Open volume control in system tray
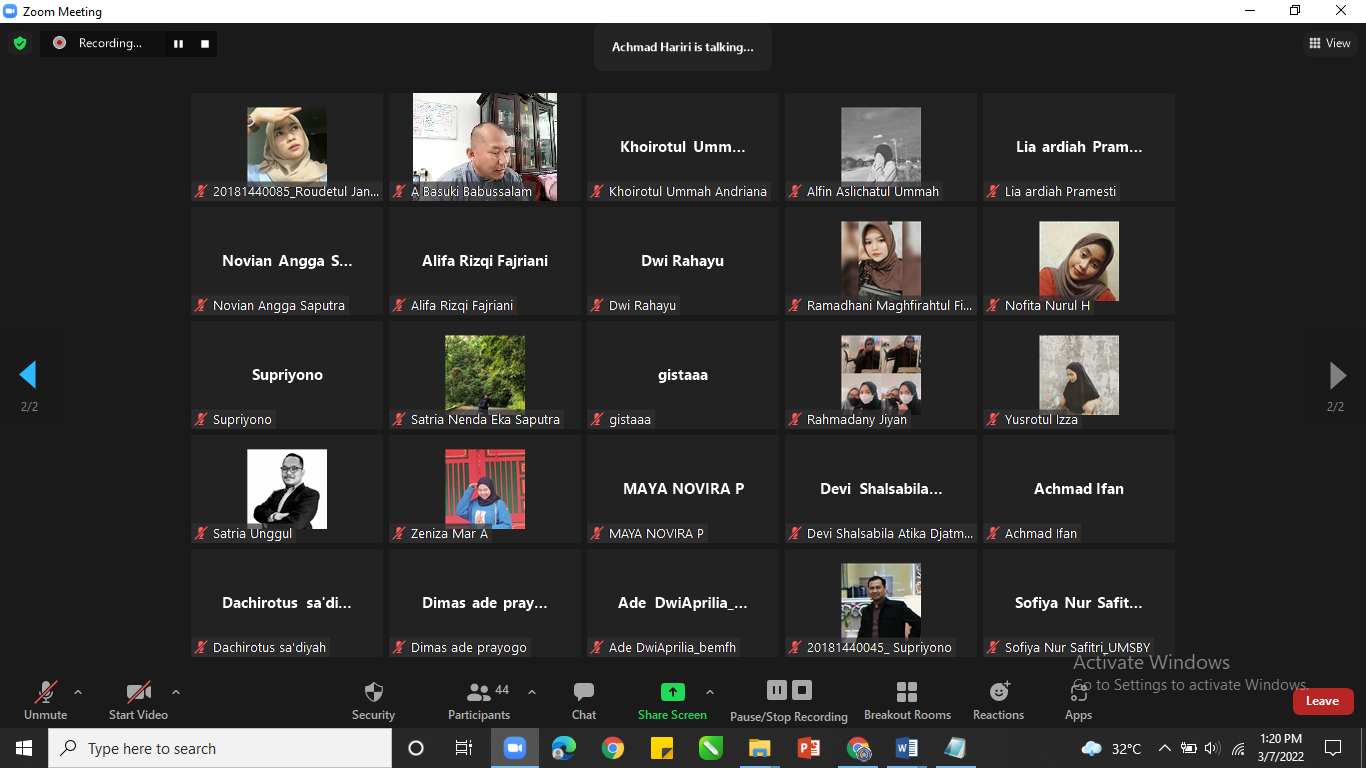The image size is (1366, 768). click(1213, 748)
